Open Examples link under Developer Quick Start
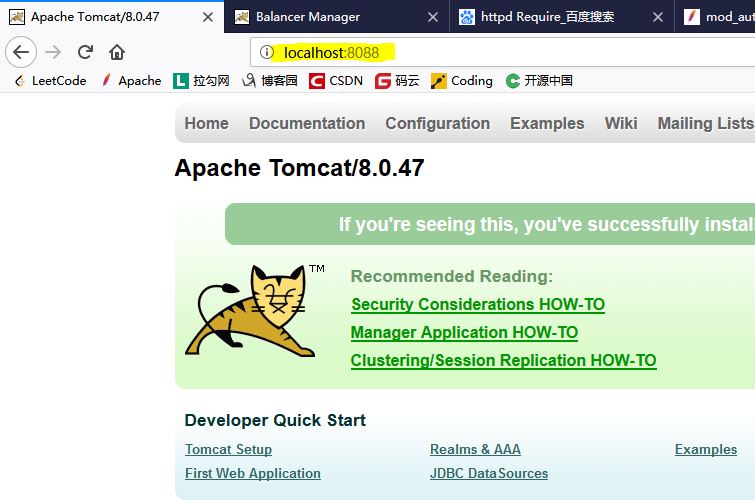Screen dimensions: 755x502 pos(706,449)
